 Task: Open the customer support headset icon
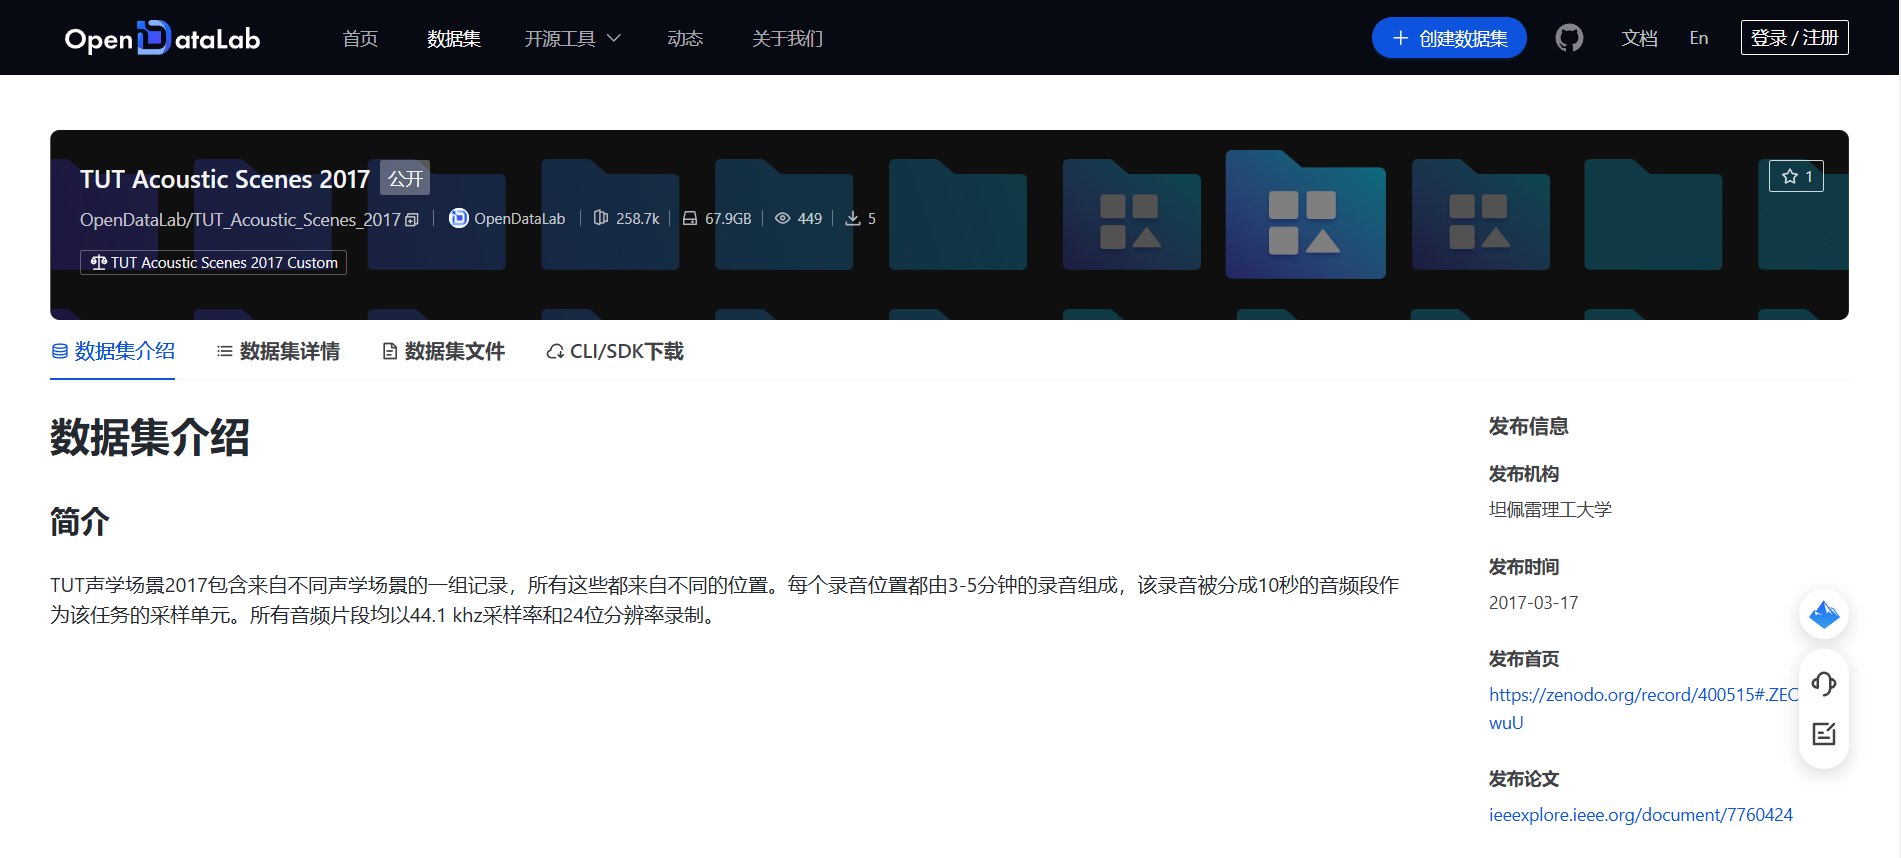pos(1824,684)
